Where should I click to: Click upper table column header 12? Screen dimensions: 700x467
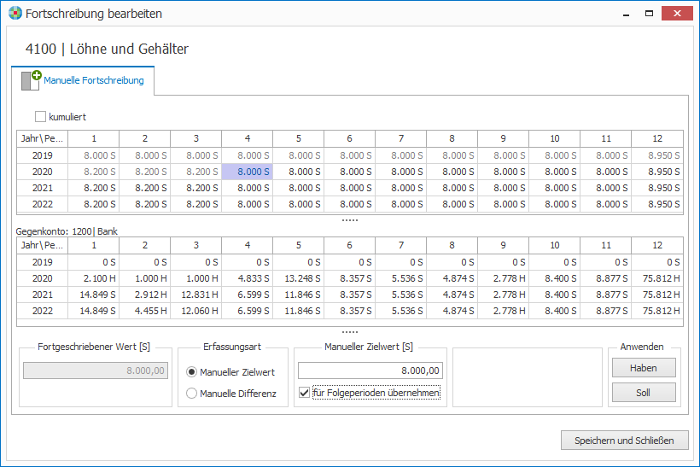[658, 139]
